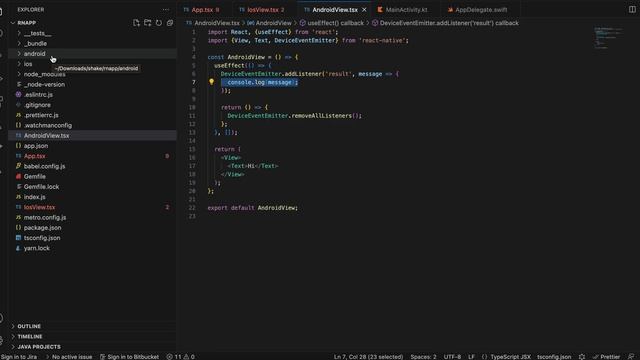Collapse all folders in Explorer
Viewport: 640px width, 360px height.
point(170,23)
